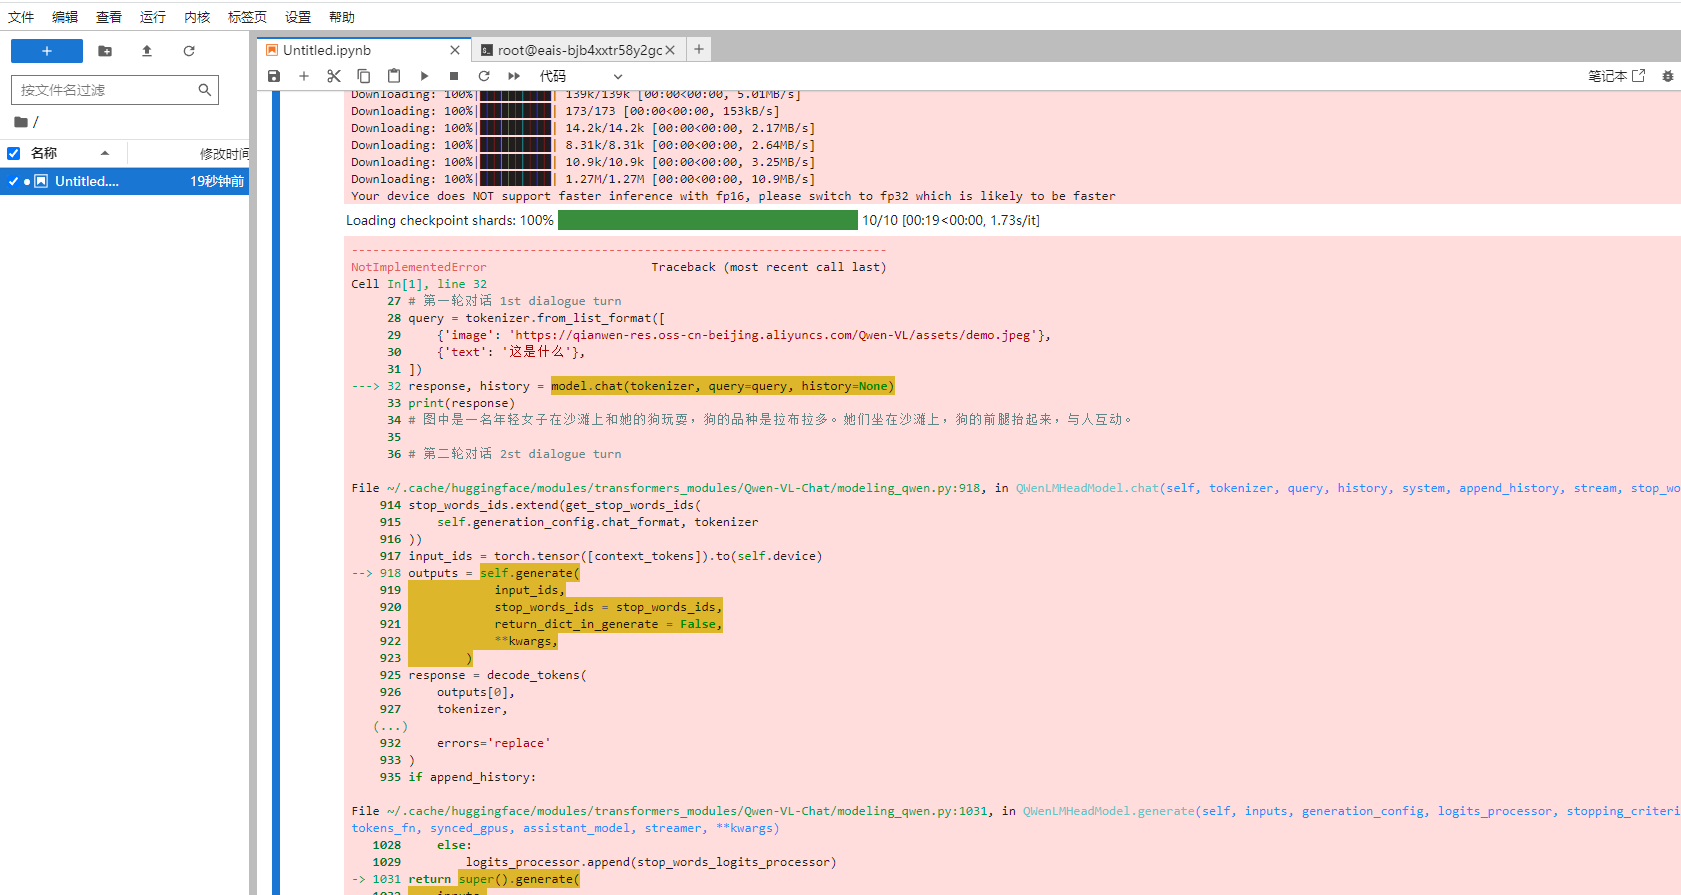Open a new tab with plus

point(699,49)
